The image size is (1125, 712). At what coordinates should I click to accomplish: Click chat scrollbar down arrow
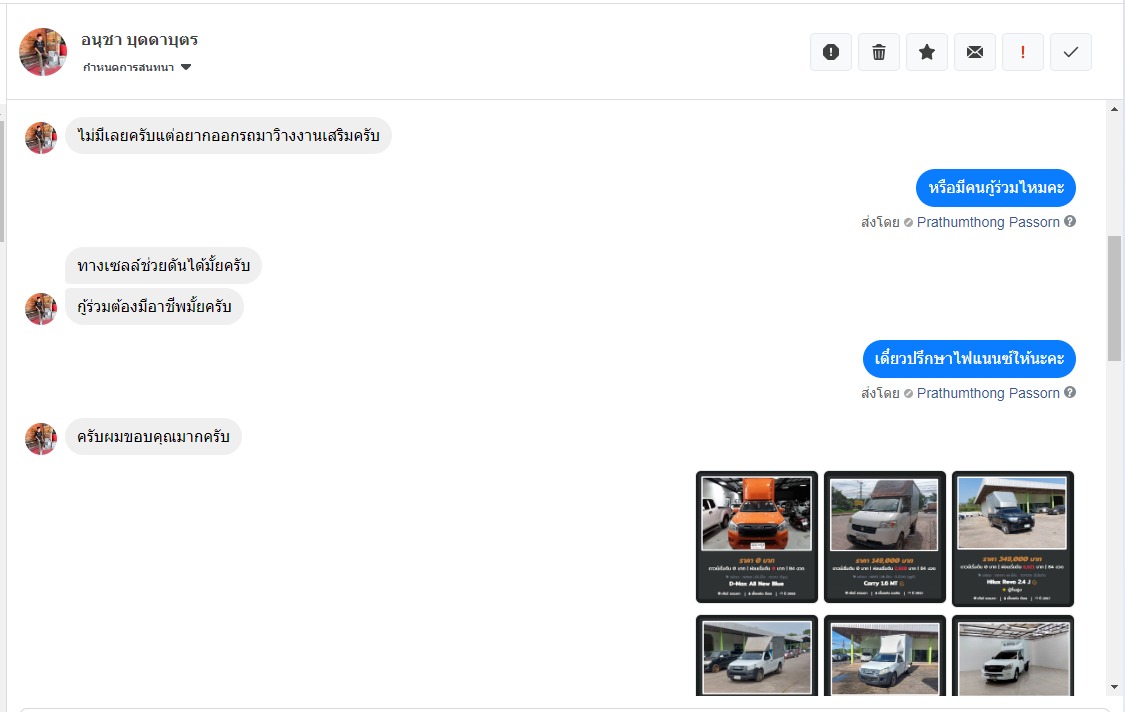click(x=1114, y=687)
